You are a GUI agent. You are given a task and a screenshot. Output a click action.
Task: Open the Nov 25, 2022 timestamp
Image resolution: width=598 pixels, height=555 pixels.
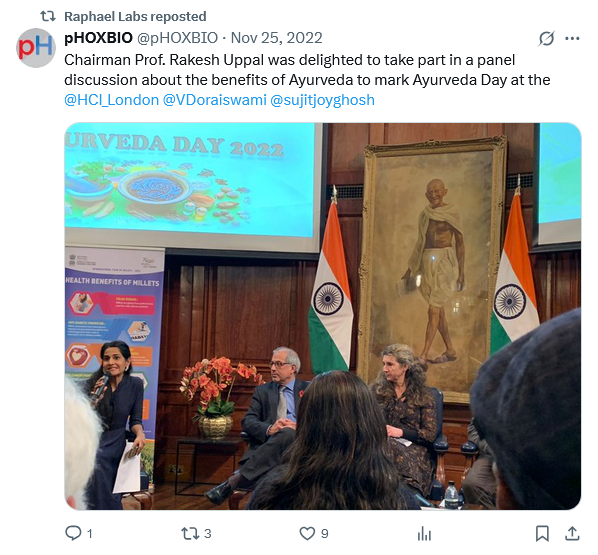pyautogui.click(x=276, y=38)
